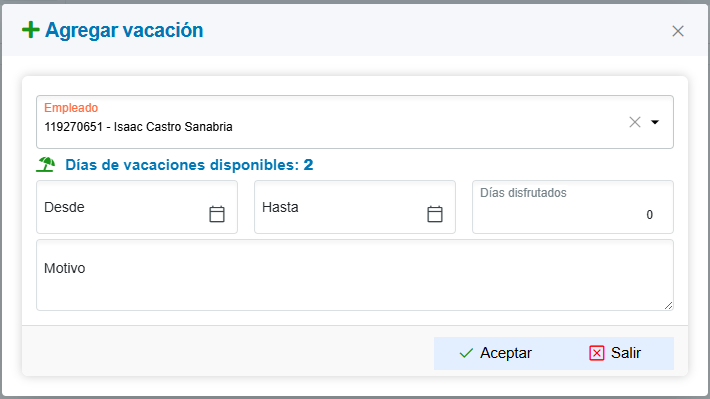Open the Desde calendar picker icon
Viewport: 710px width, 399px height.
coord(217,214)
